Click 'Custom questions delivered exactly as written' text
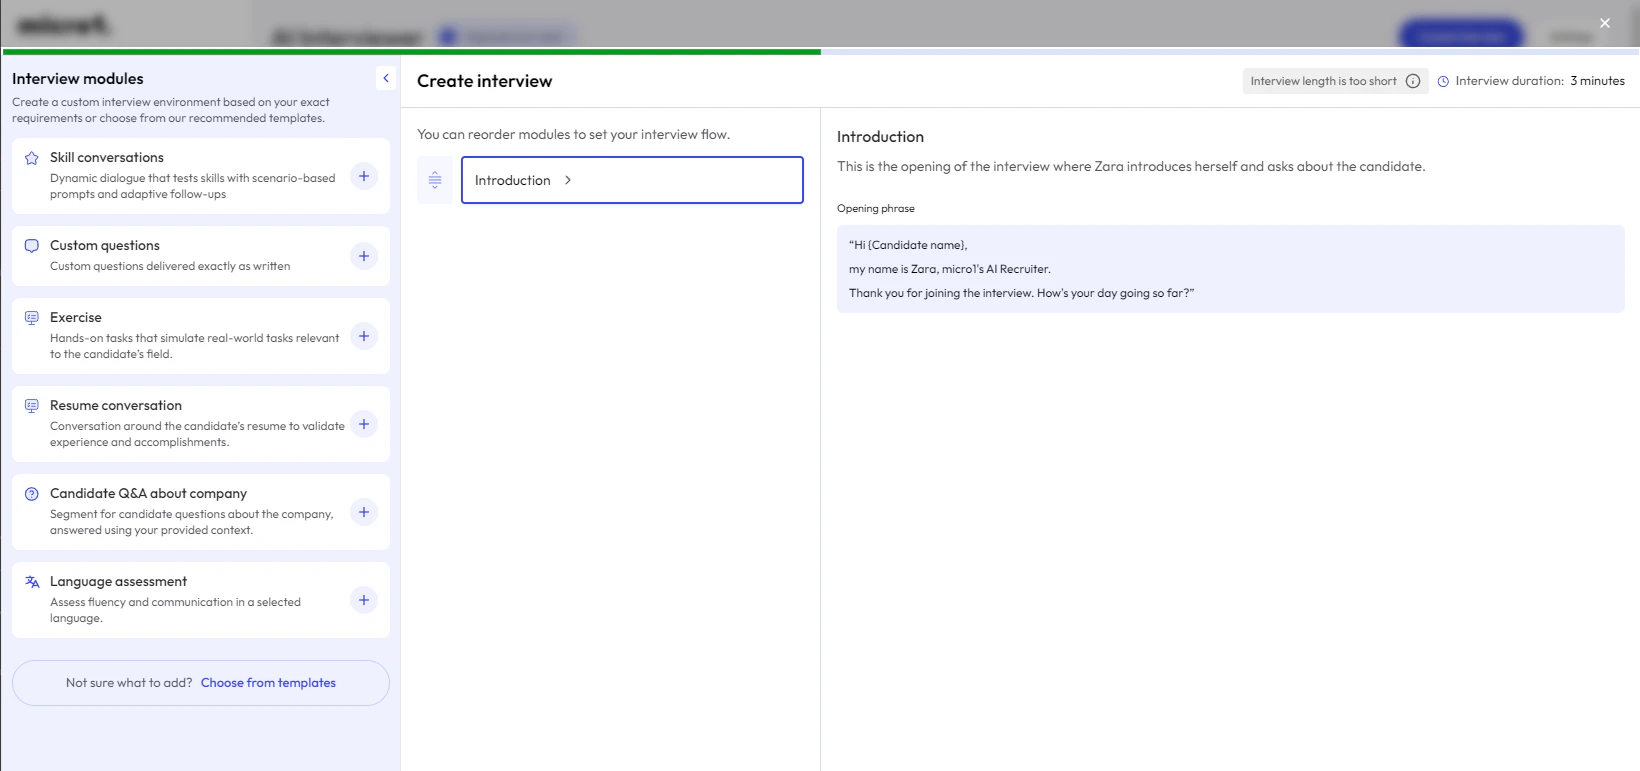 [170, 266]
